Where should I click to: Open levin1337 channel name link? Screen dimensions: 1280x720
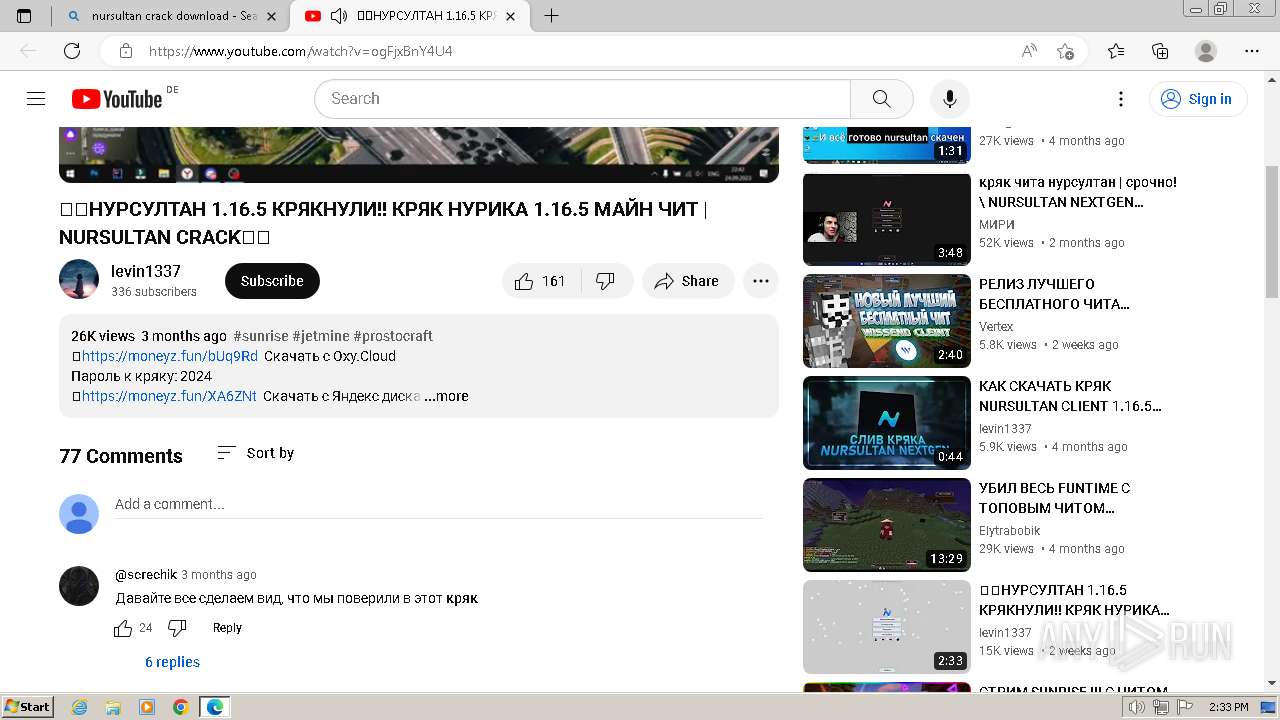[x=146, y=271]
